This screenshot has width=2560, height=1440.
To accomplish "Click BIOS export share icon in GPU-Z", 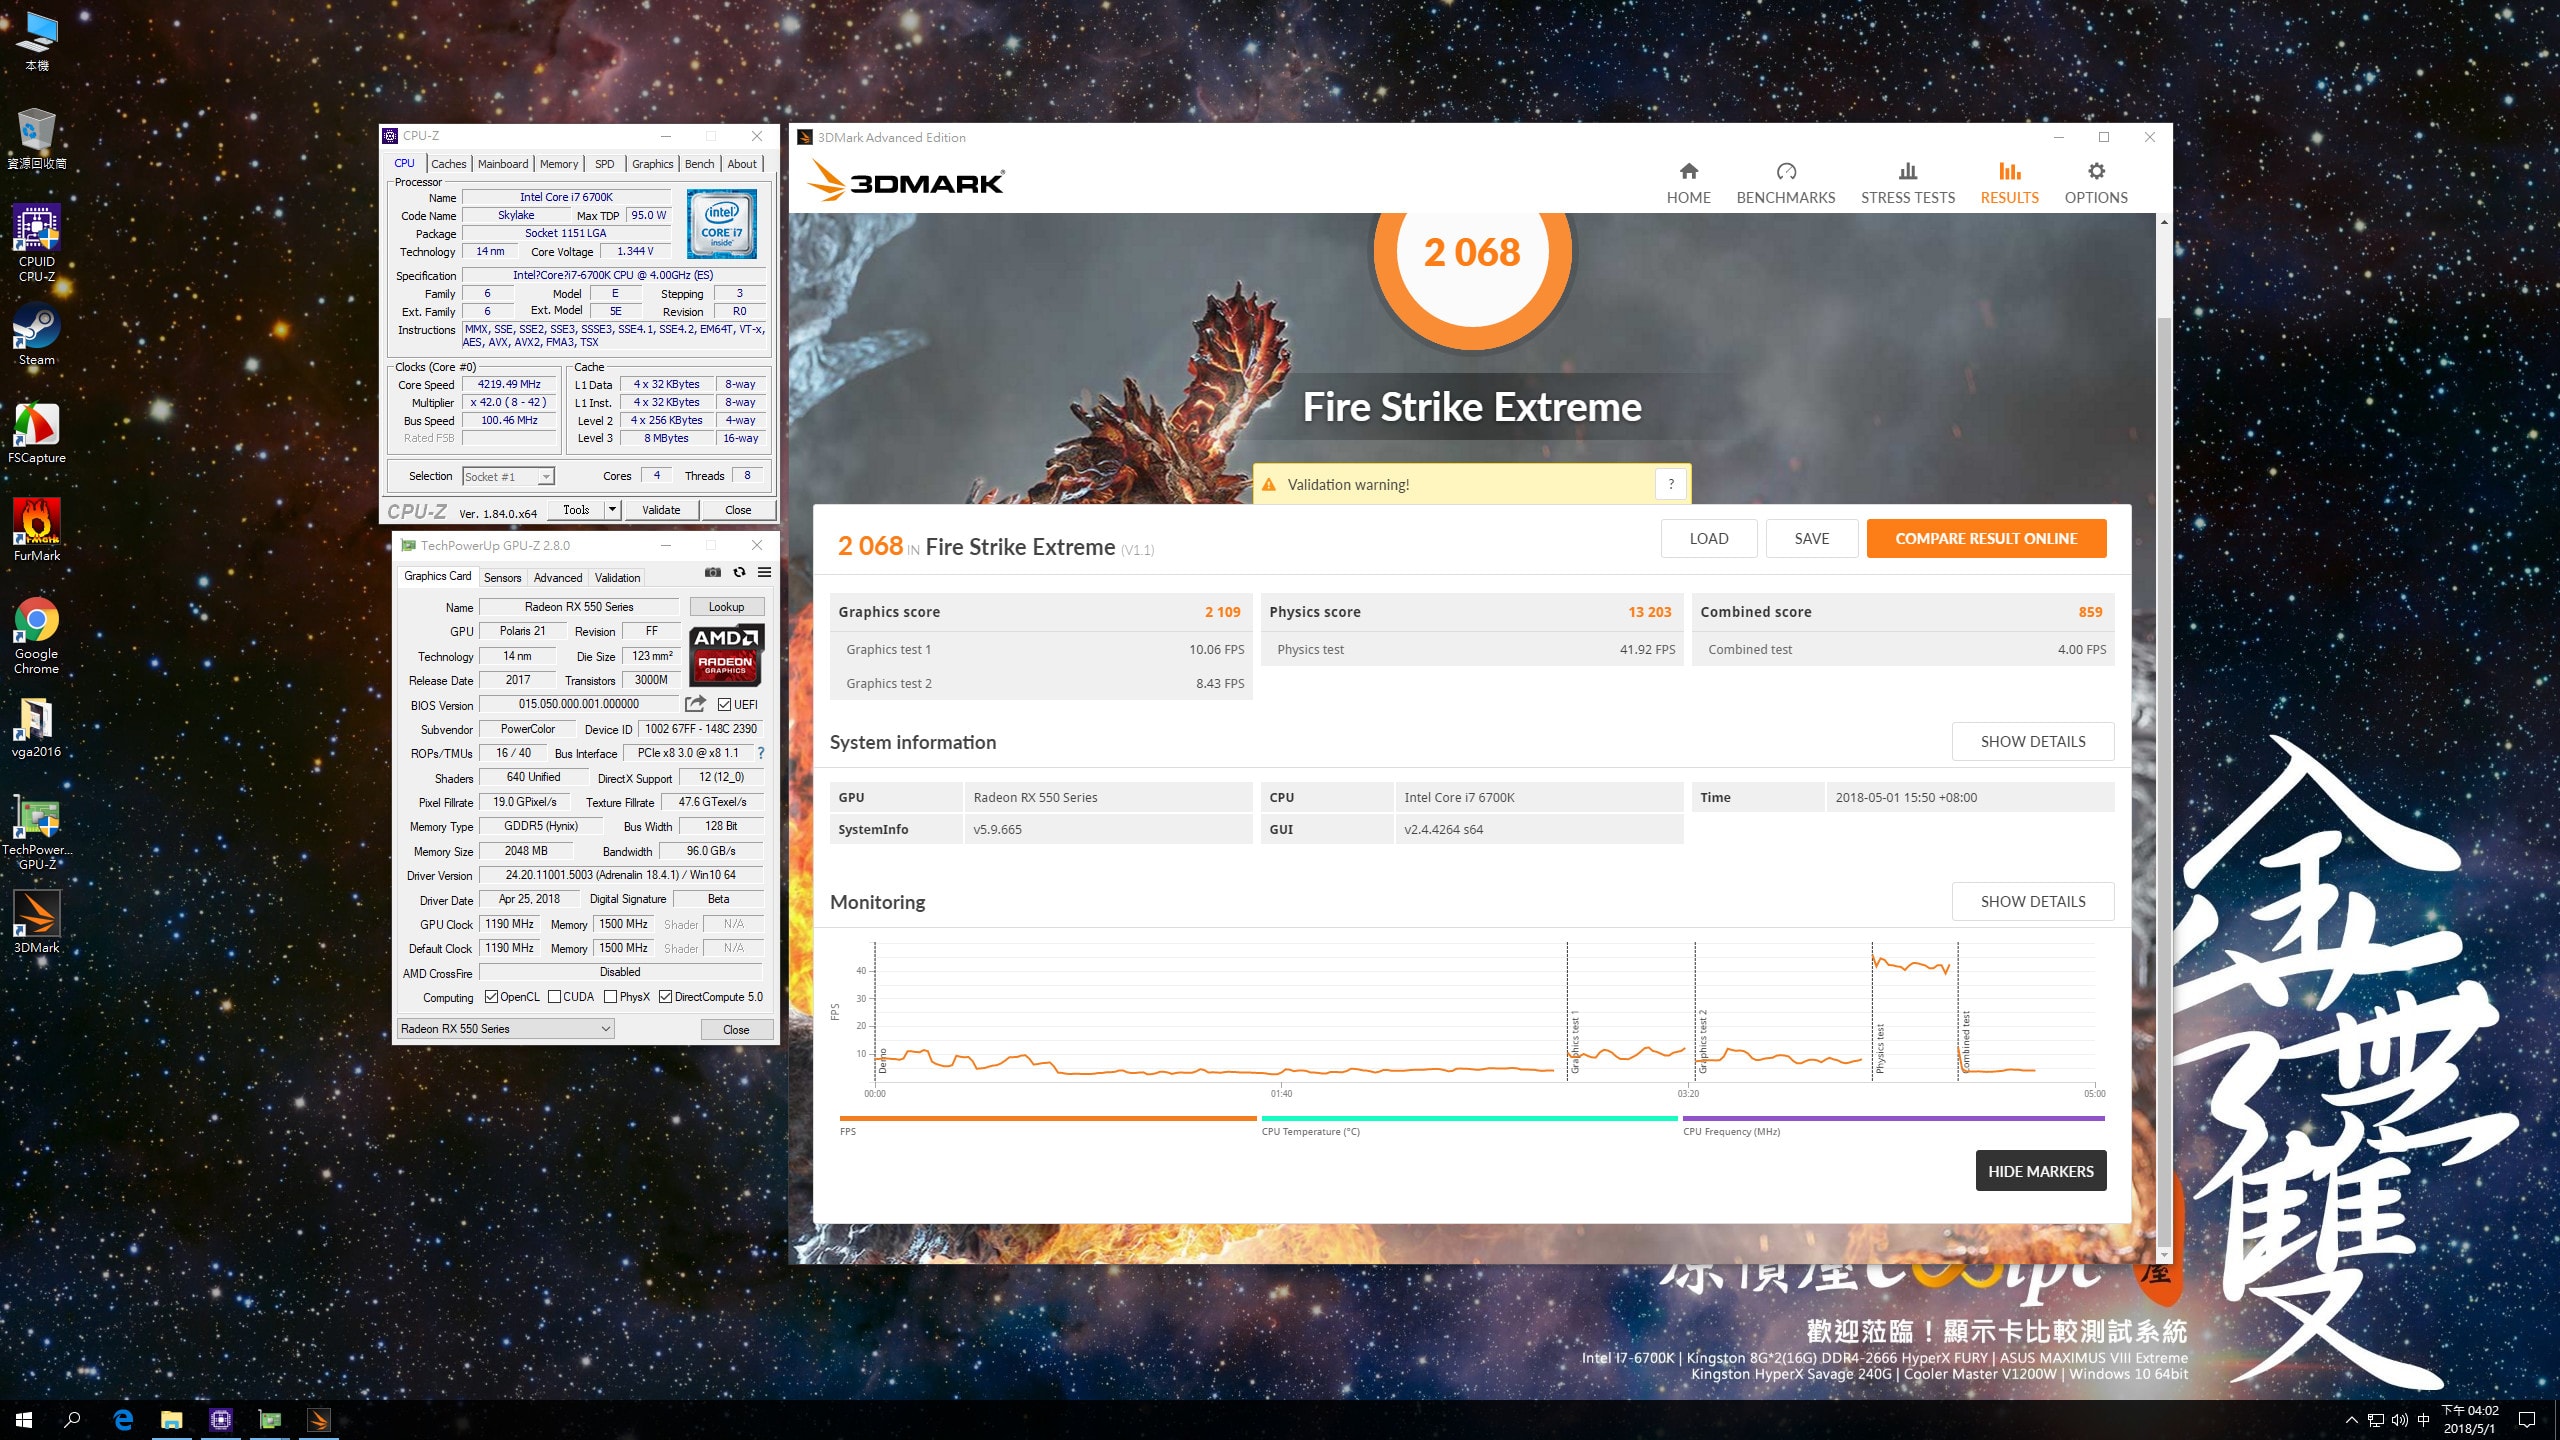I will (695, 704).
